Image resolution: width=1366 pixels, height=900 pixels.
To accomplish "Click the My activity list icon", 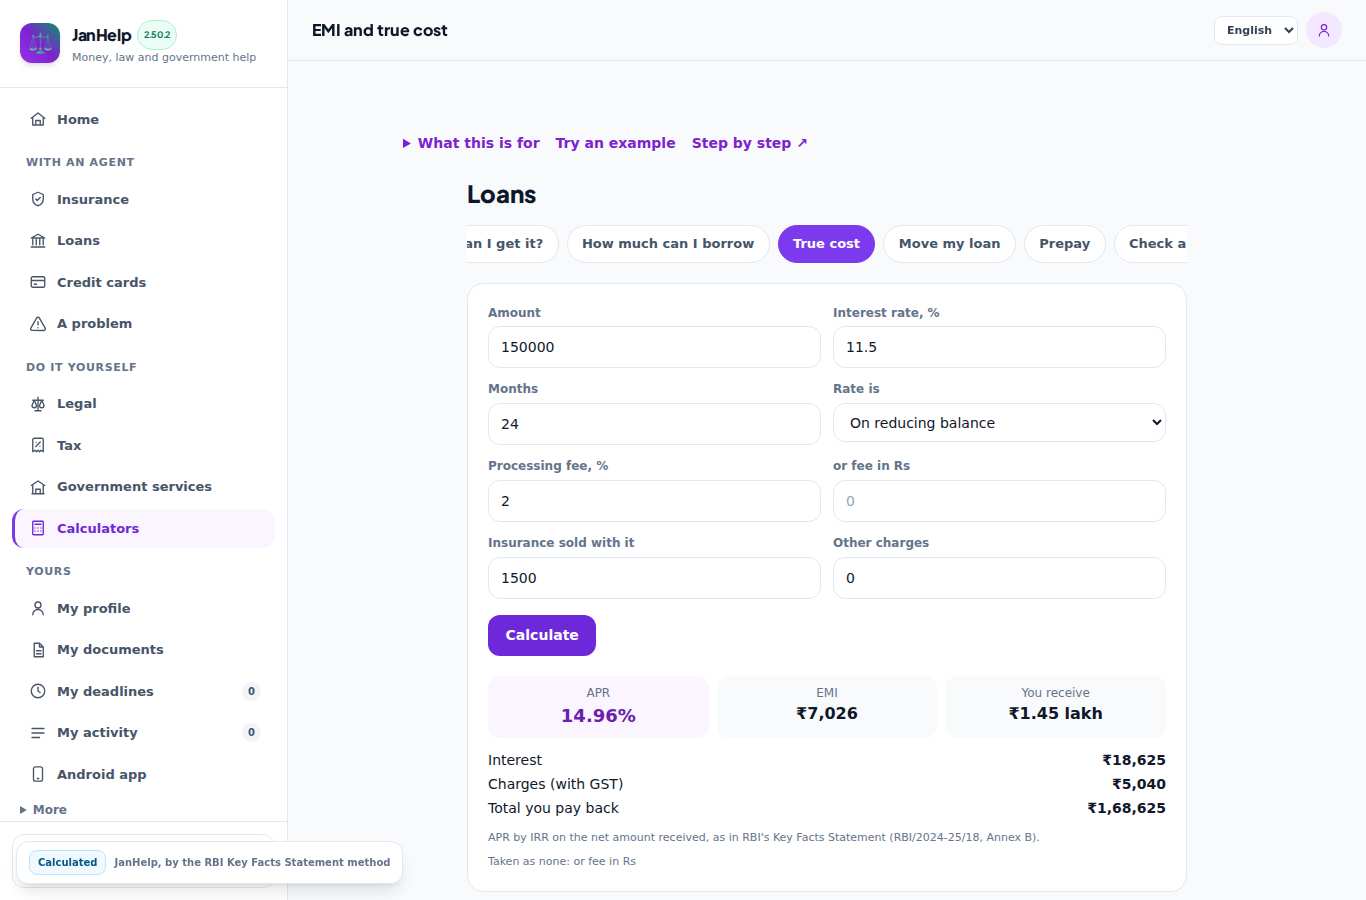I will click(x=38, y=732).
